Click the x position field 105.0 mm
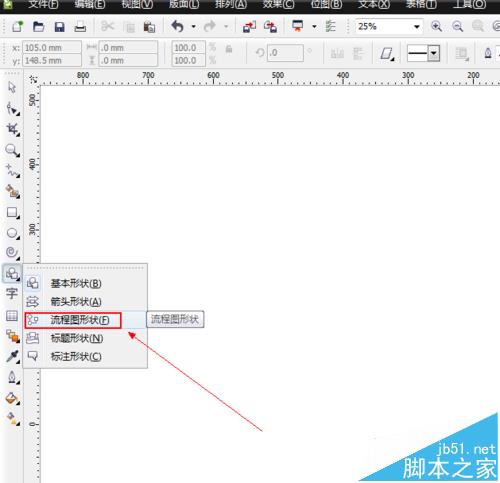Image resolution: width=500 pixels, height=483 pixels. (x=52, y=48)
